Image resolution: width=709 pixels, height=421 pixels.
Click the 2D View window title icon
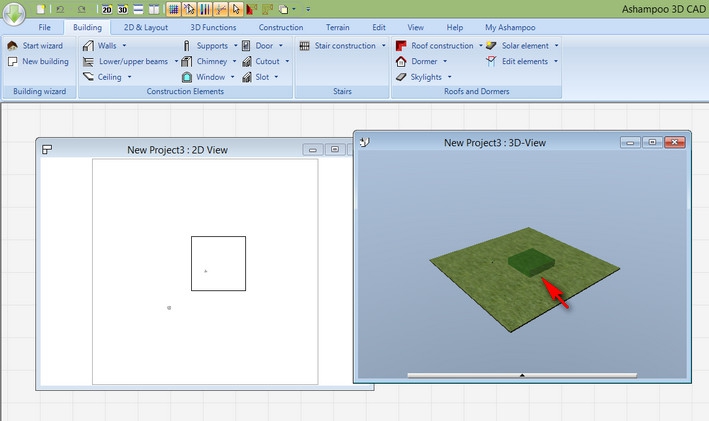click(47, 149)
